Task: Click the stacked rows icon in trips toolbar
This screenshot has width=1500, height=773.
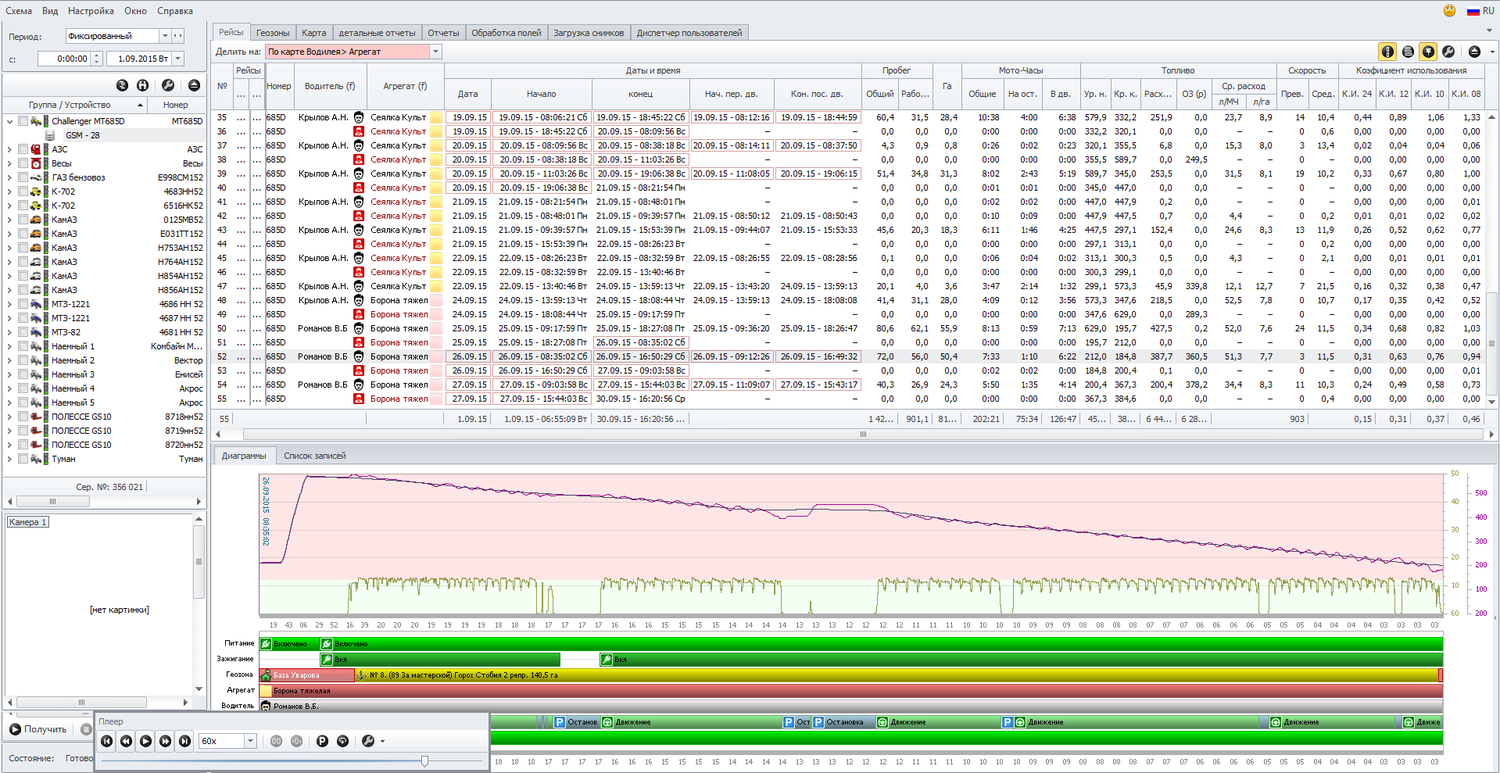Action: (x=1408, y=51)
